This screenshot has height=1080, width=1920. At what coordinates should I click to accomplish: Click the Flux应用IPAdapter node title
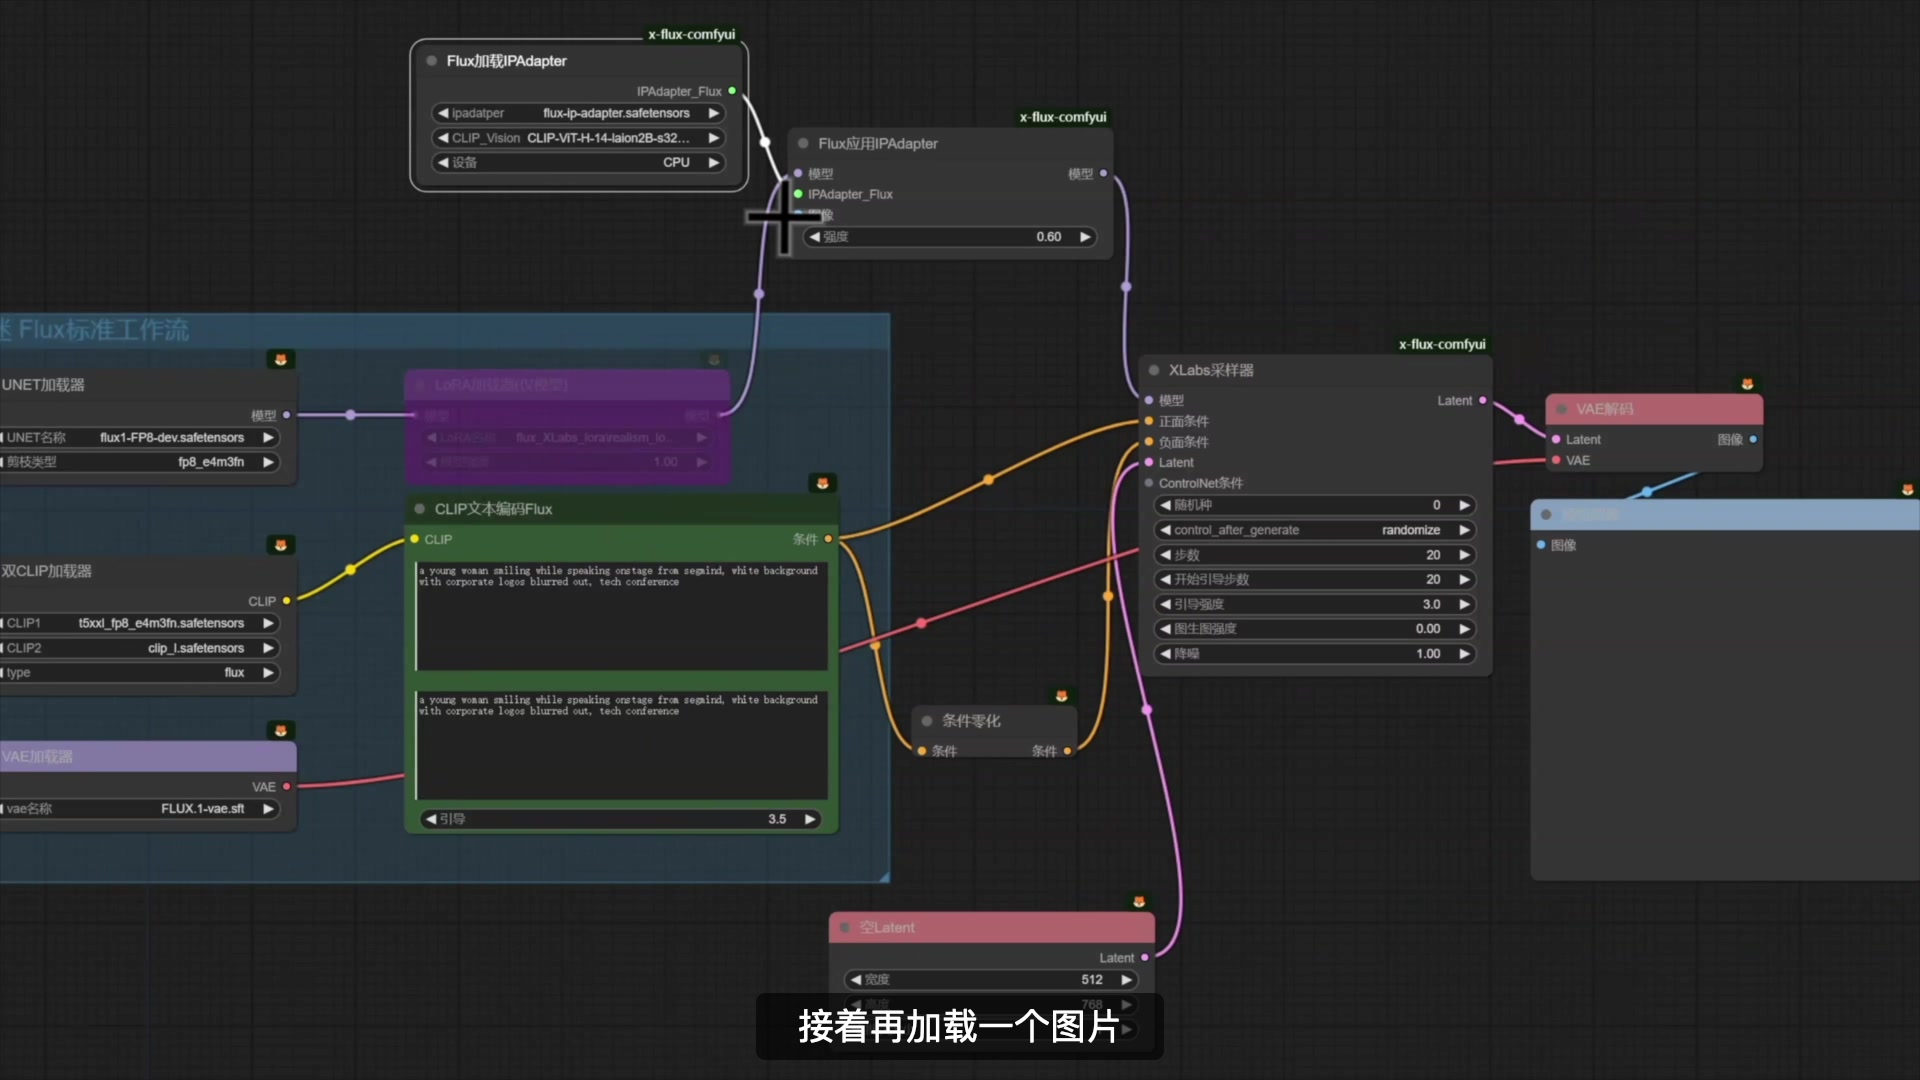878,143
